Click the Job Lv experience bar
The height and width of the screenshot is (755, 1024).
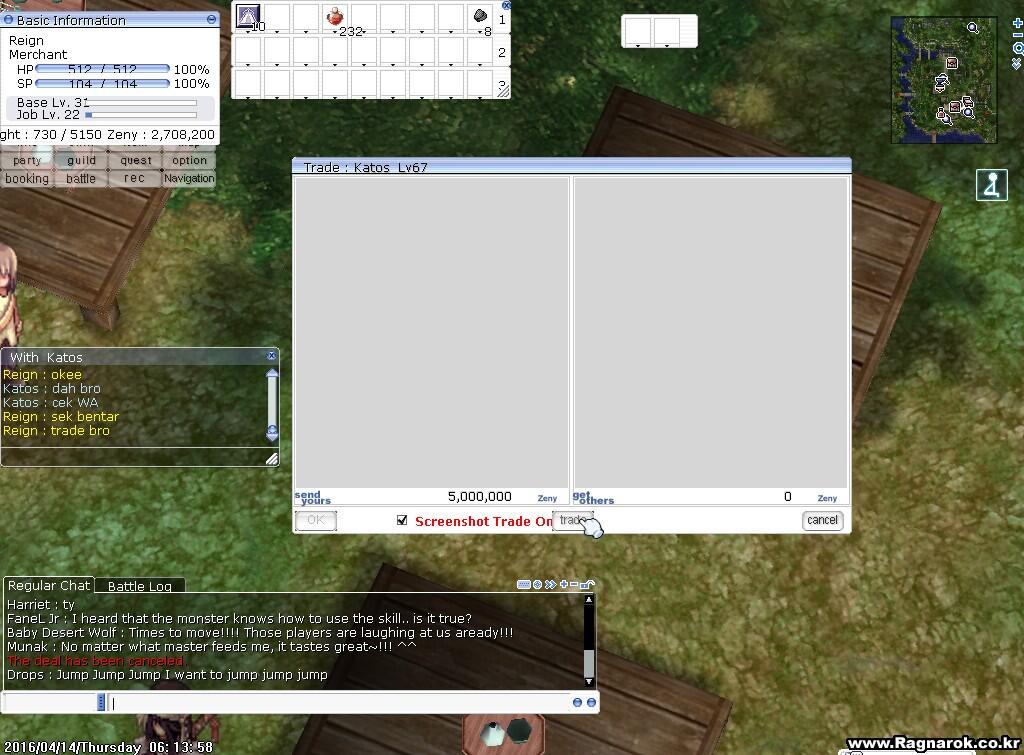(141, 115)
